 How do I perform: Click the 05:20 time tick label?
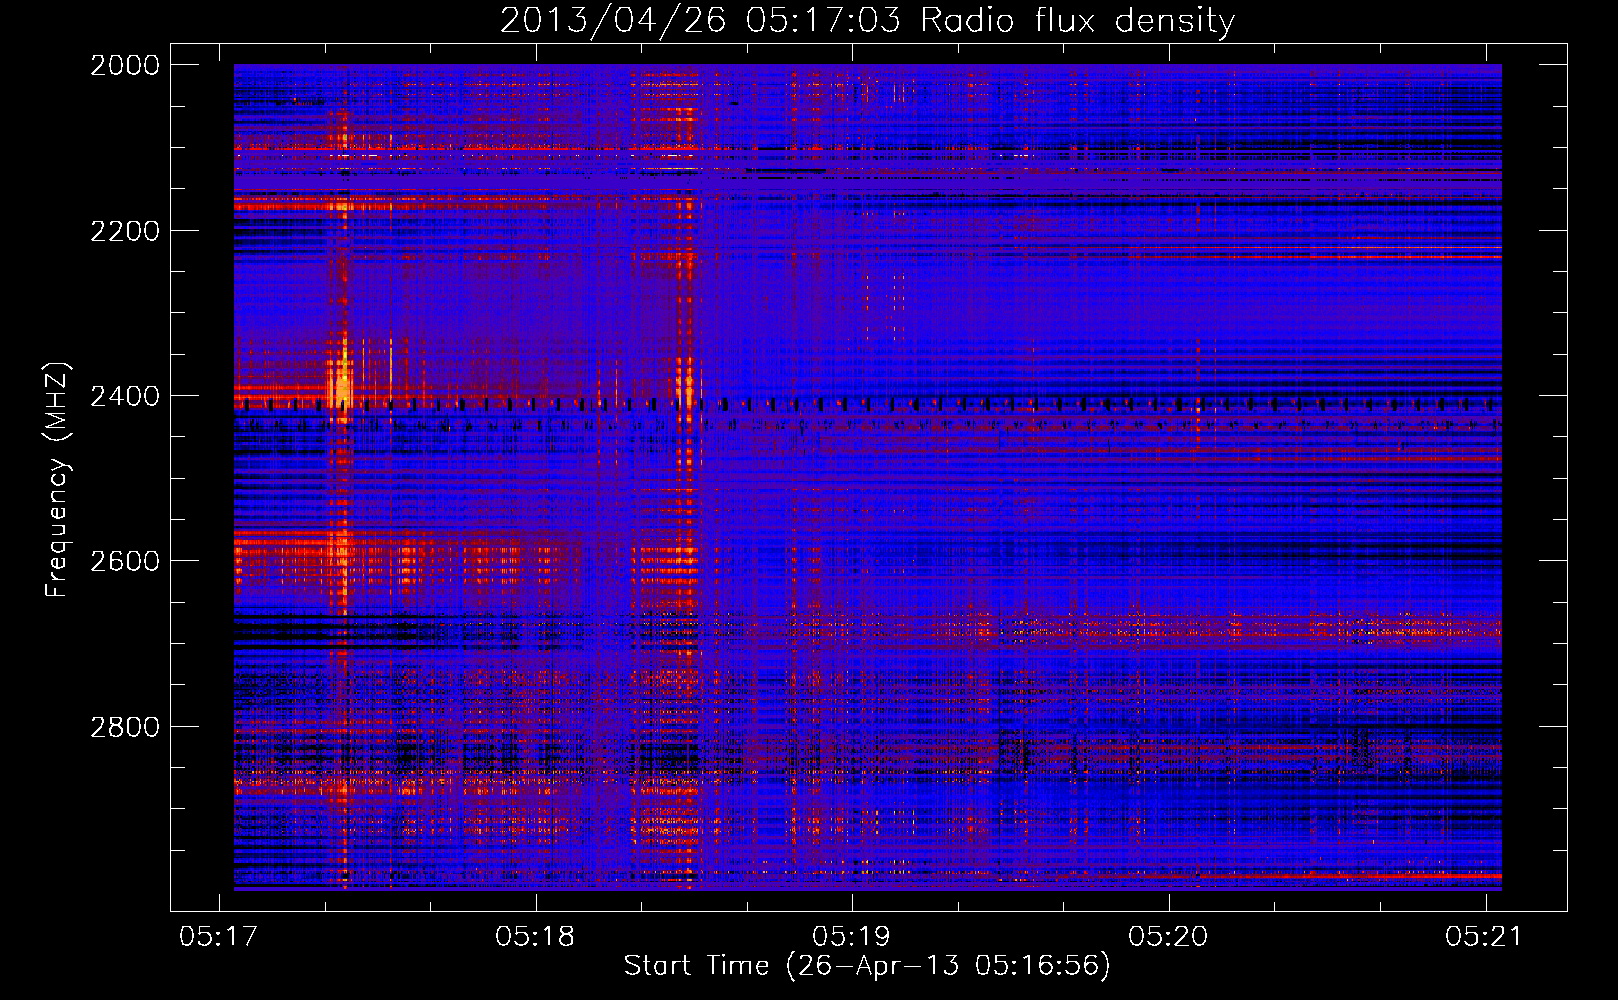1168,936
